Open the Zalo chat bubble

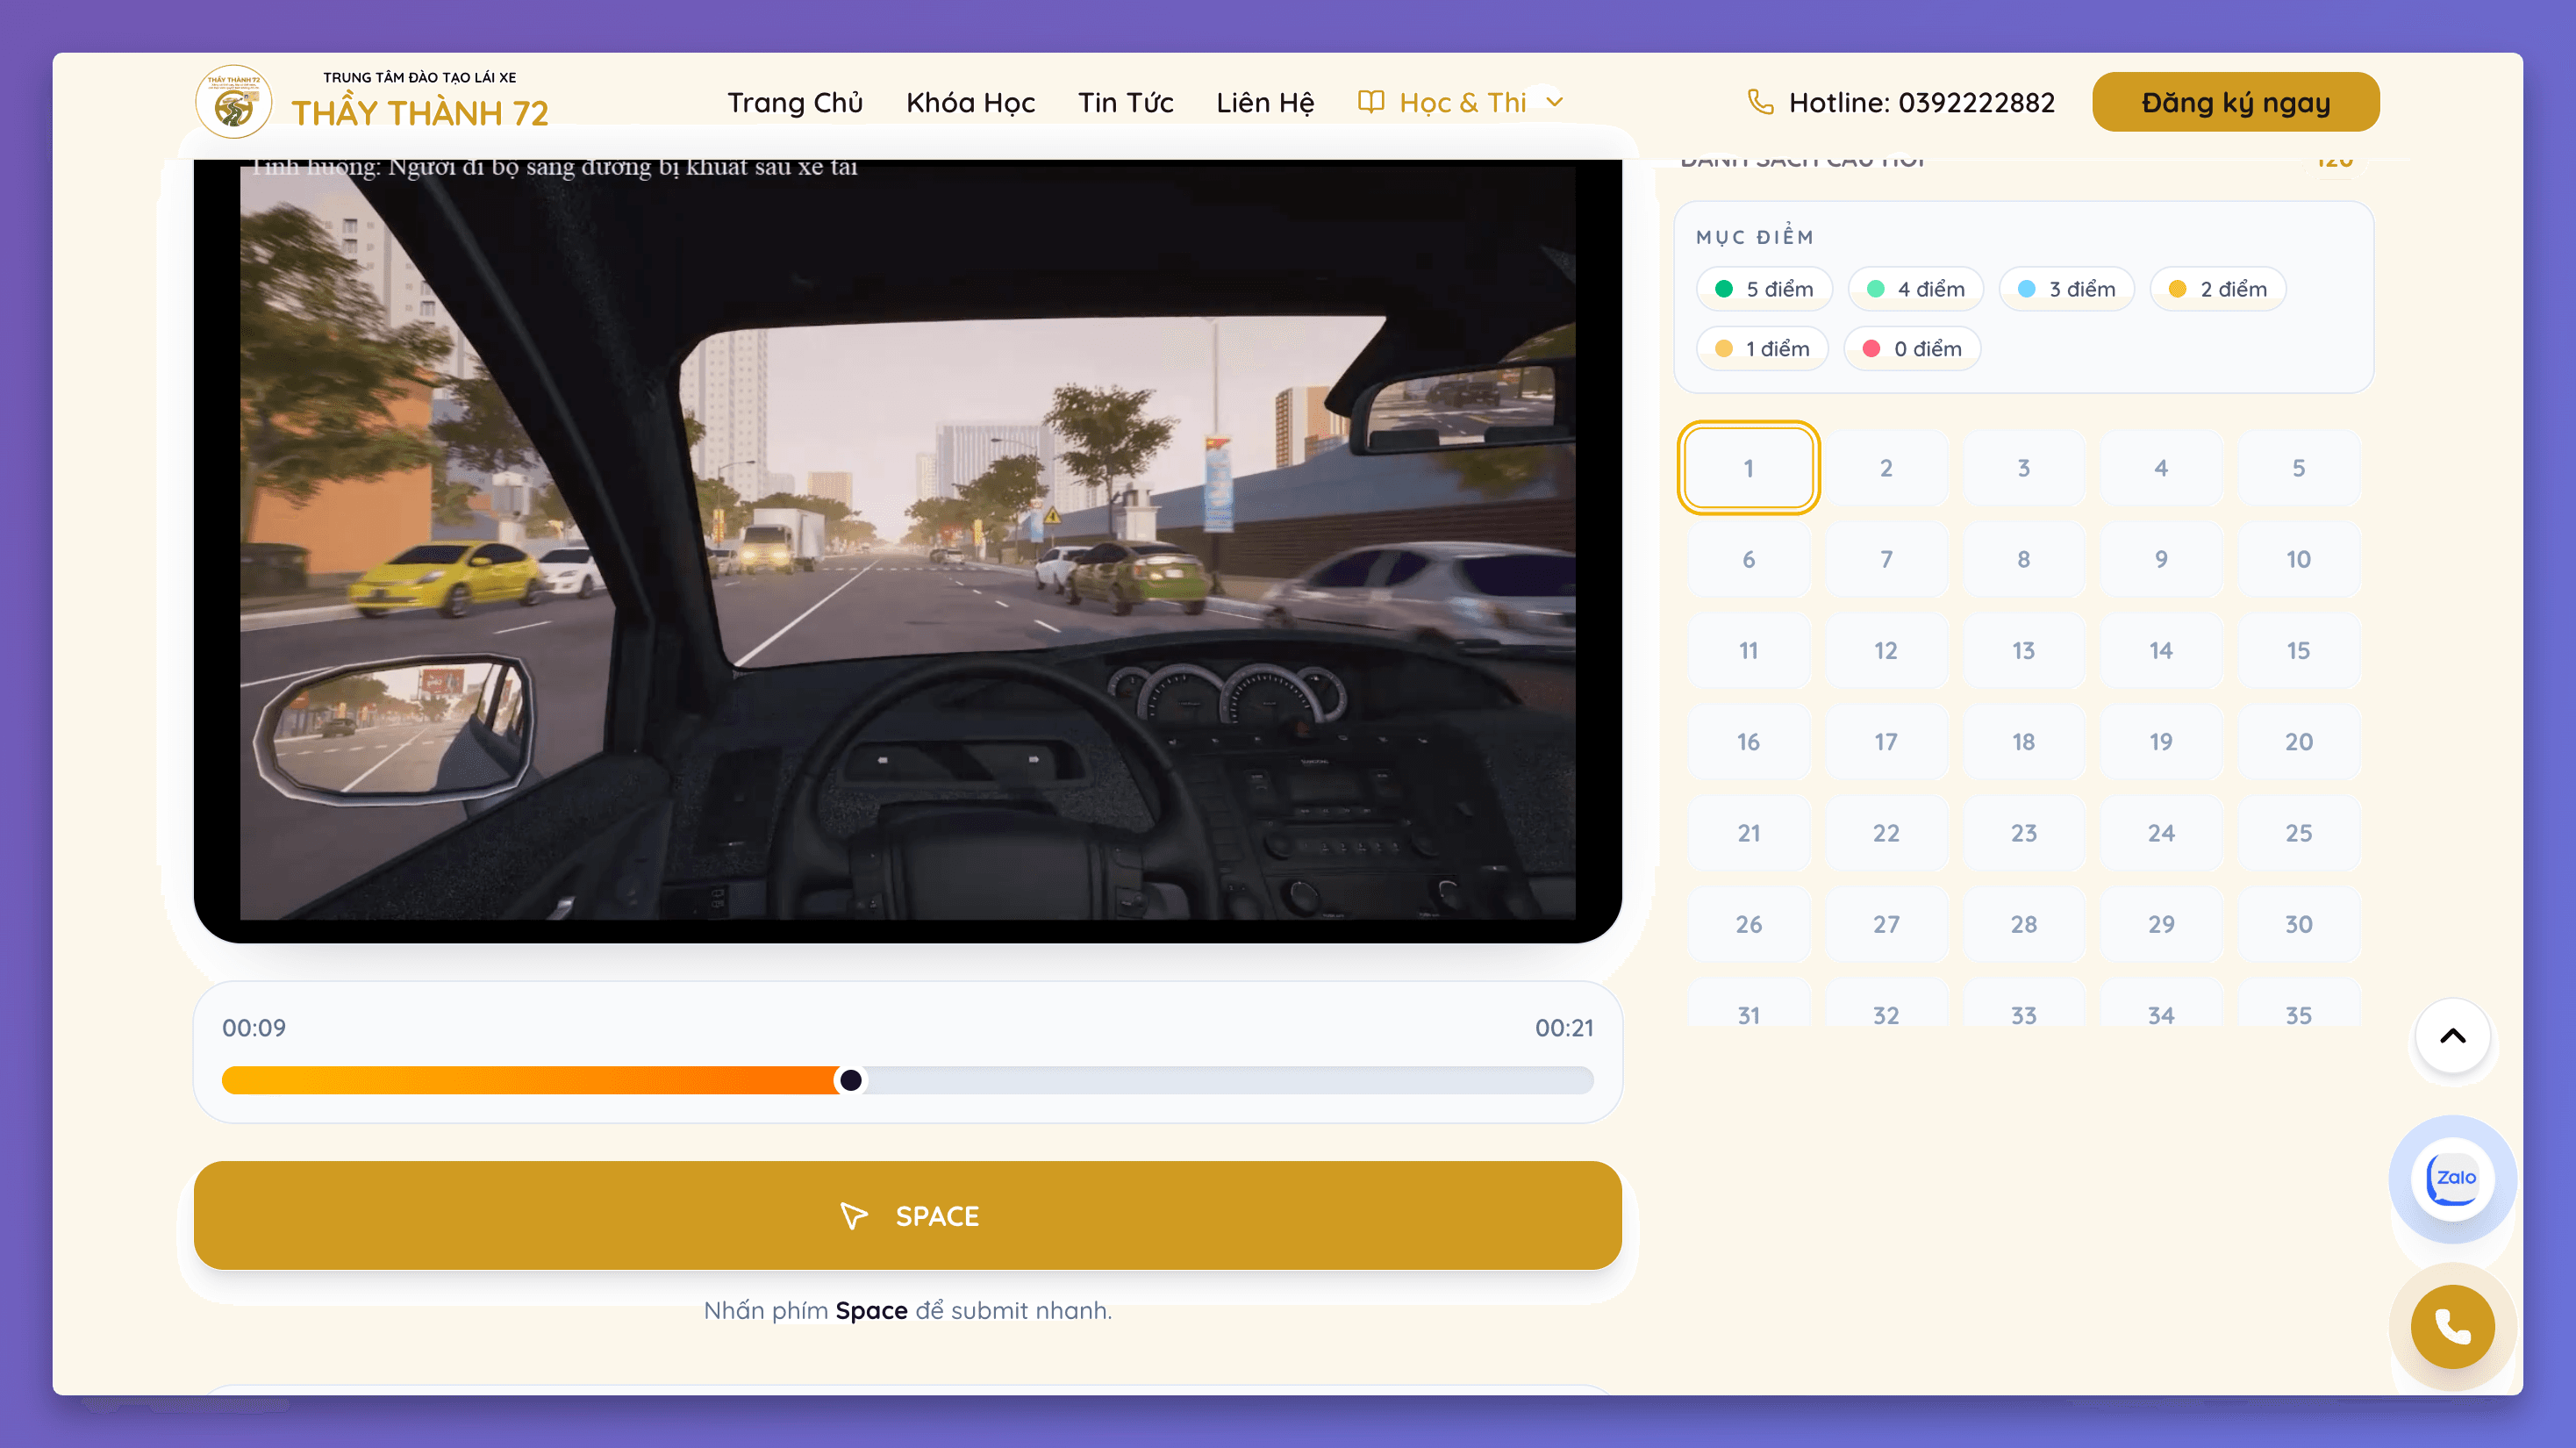tap(2452, 1178)
